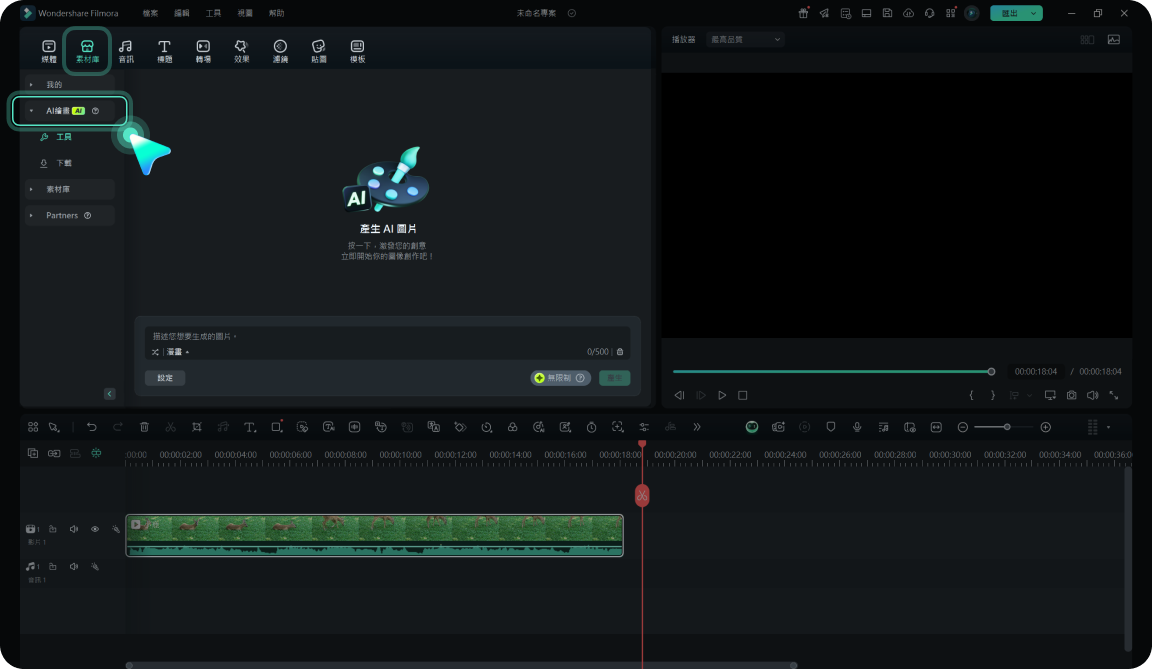The height and width of the screenshot is (669, 1152).
Task: Take a snapshot with the camera icon
Action: [x=1071, y=395]
